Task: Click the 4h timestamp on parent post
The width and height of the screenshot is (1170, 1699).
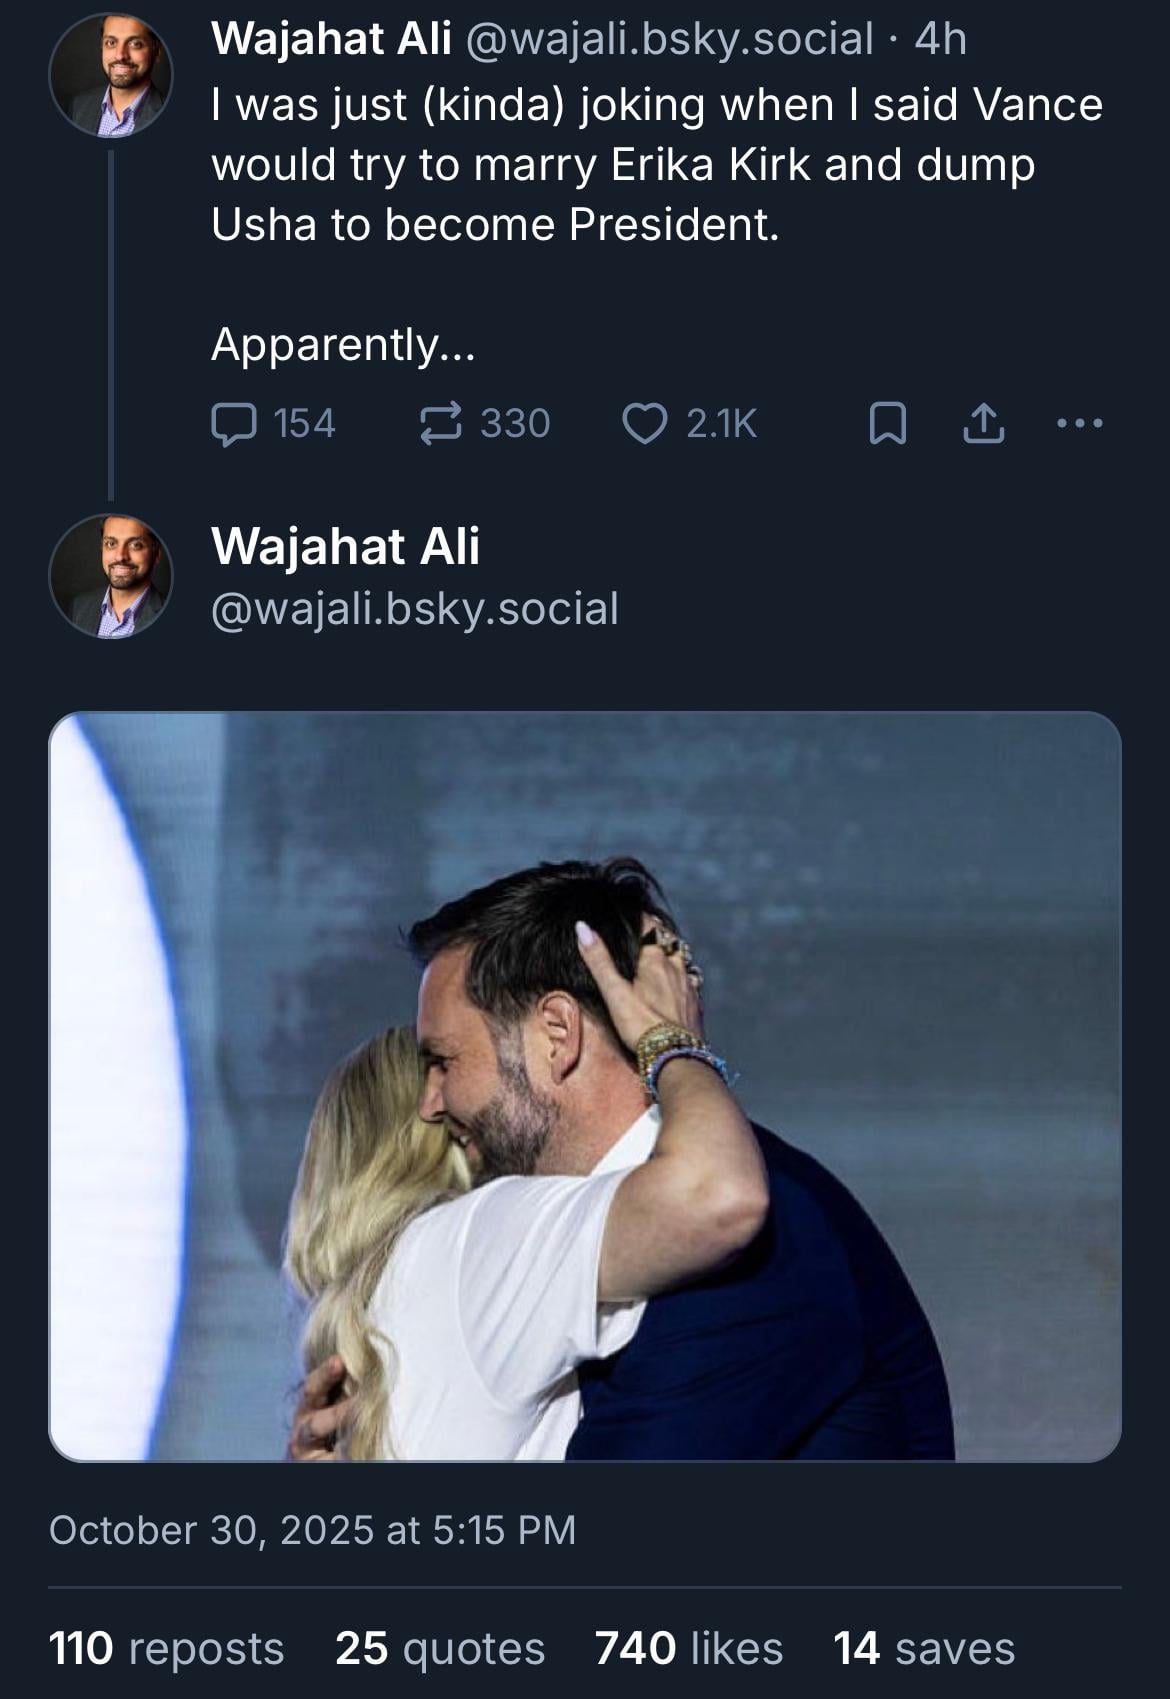Action: click(x=941, y=39)
